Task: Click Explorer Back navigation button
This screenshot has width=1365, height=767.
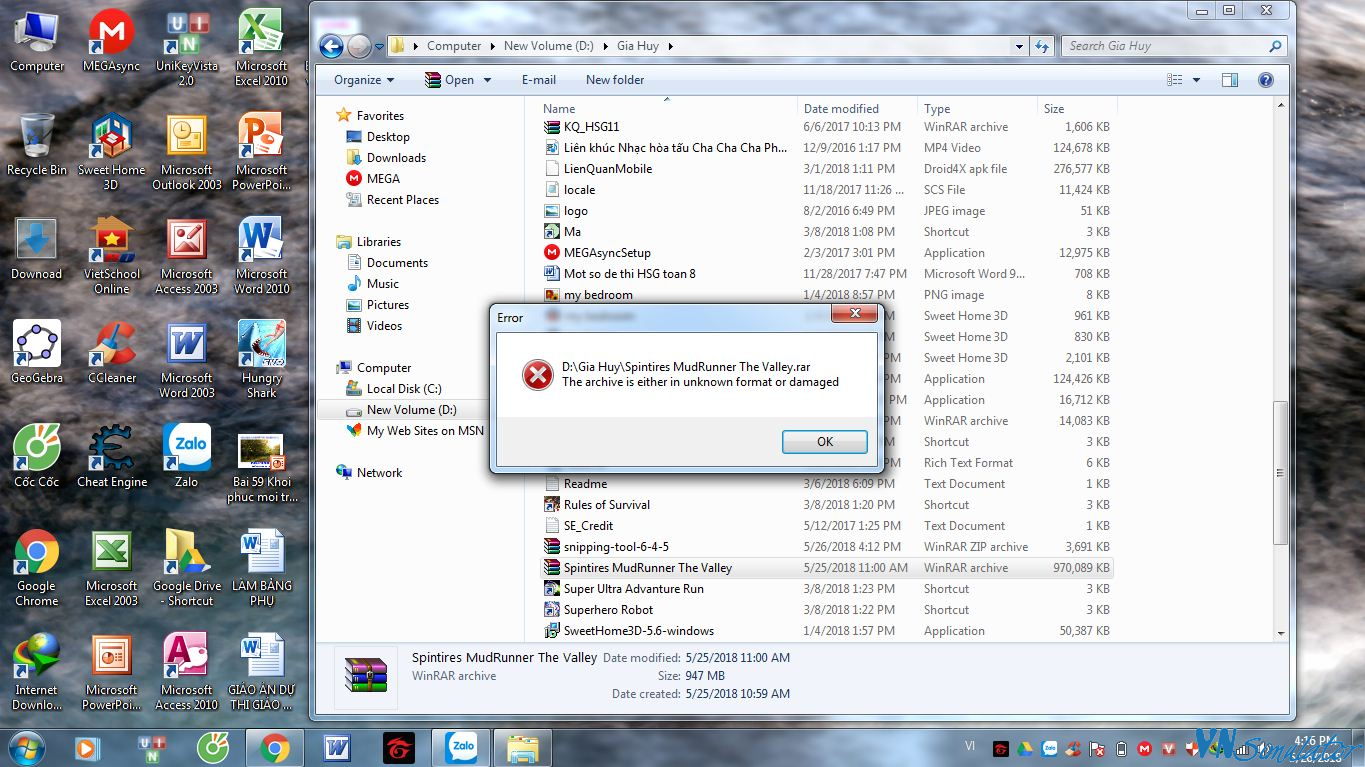Action: click(x=331, y=46)
